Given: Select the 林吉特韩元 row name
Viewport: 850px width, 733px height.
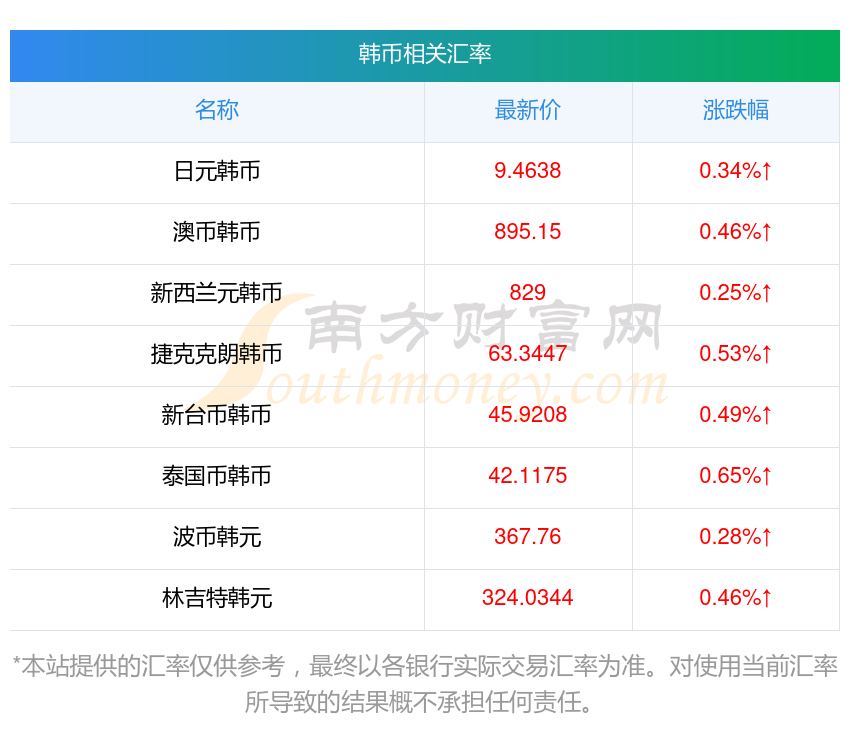Looking at the screenshot, I should point(217,598).
